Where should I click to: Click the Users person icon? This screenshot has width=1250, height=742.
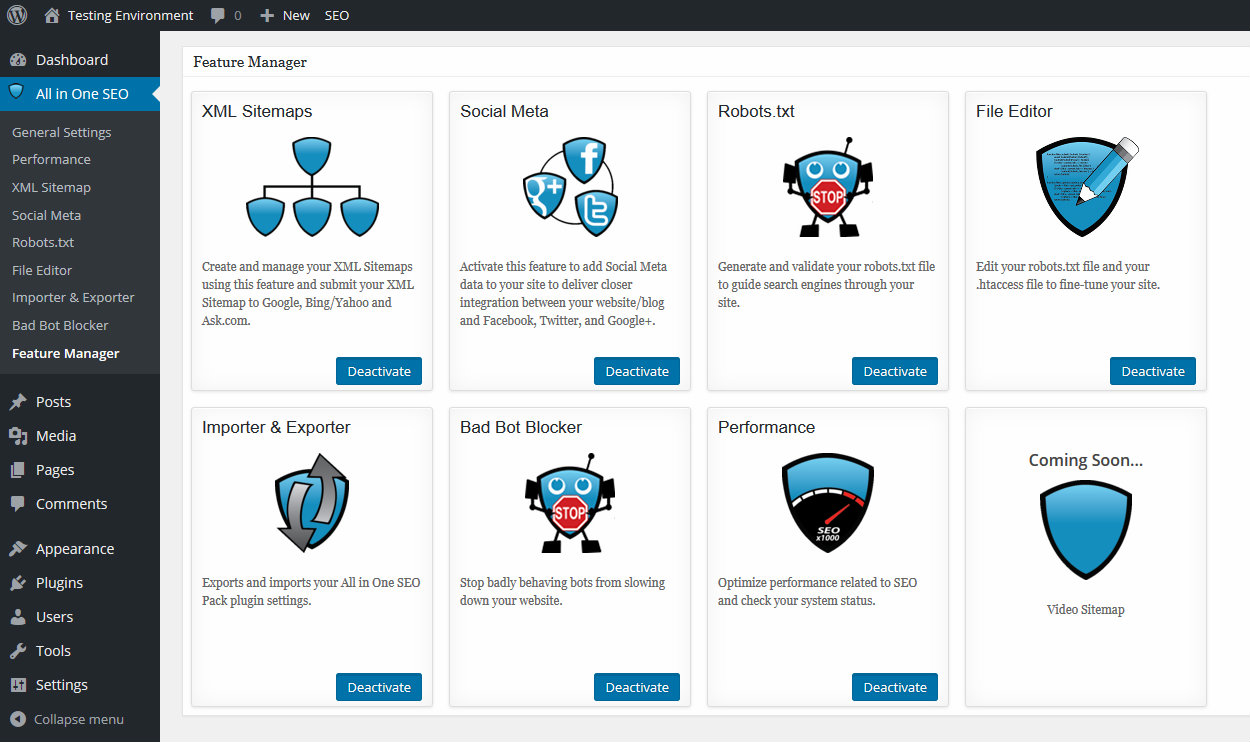[17, 617]
